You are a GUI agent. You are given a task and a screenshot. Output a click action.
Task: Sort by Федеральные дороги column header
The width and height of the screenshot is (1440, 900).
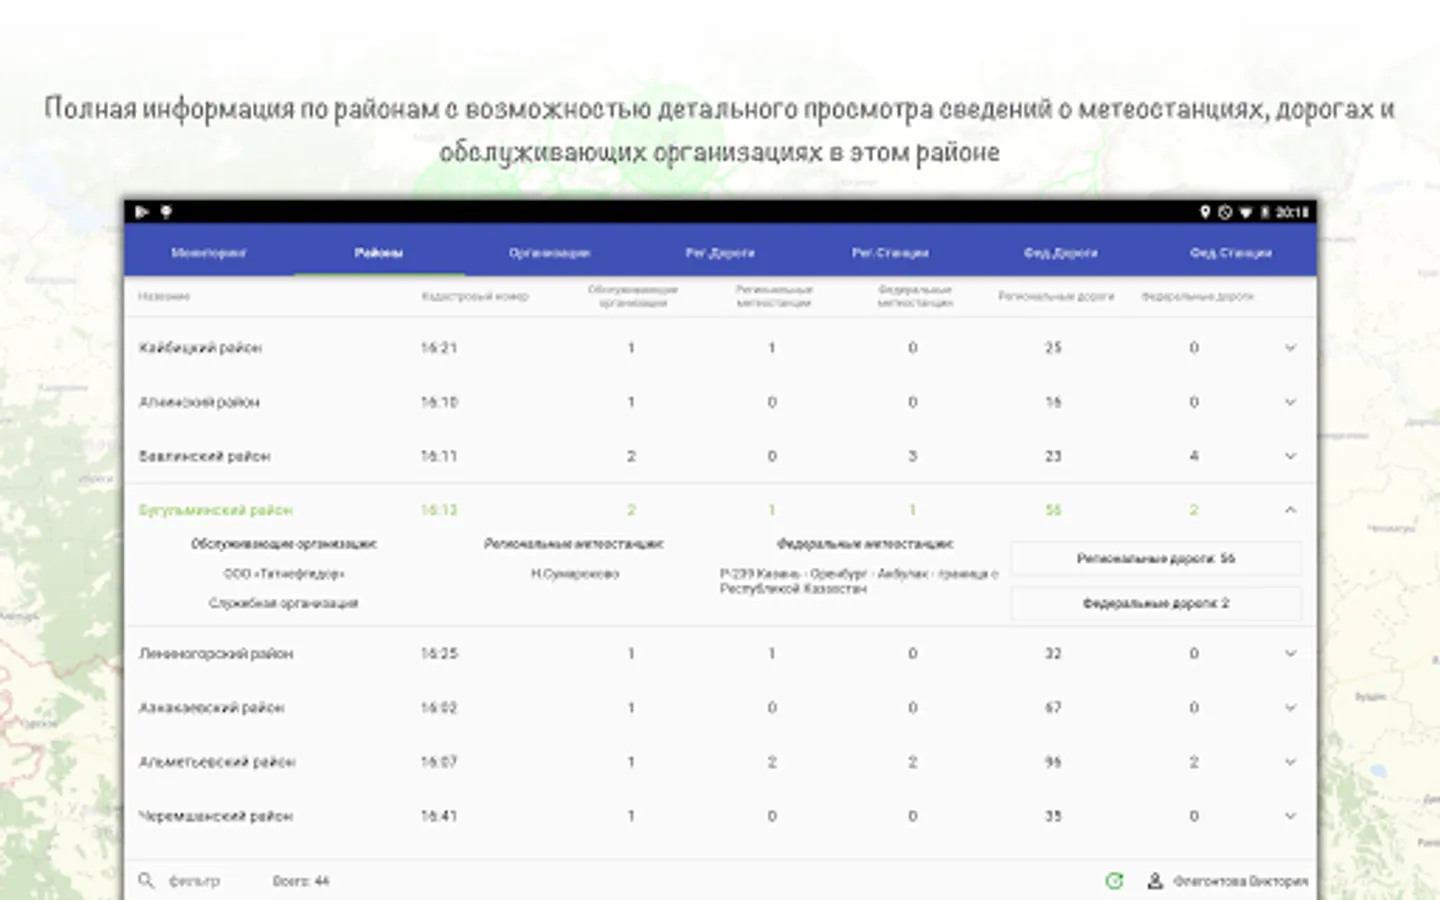pos(1197,297)
